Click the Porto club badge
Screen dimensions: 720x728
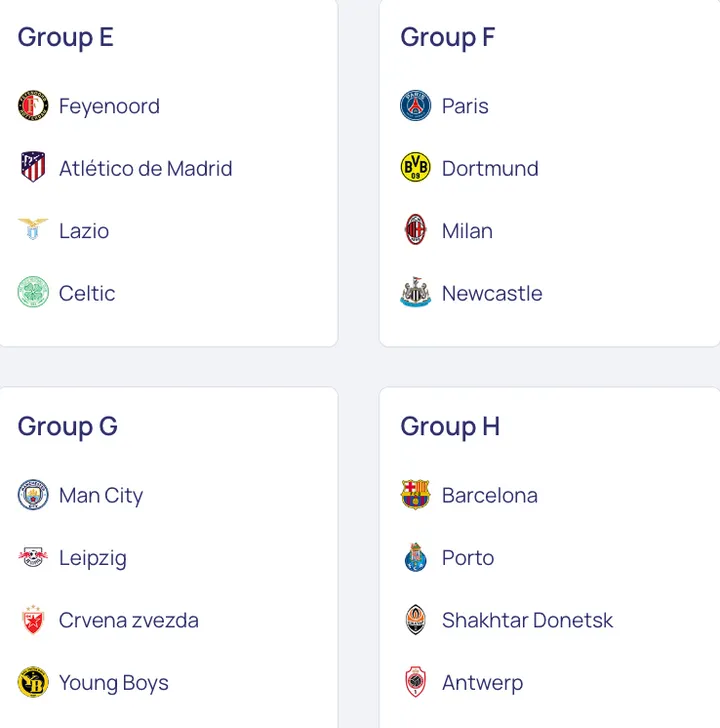click(415, 558)
